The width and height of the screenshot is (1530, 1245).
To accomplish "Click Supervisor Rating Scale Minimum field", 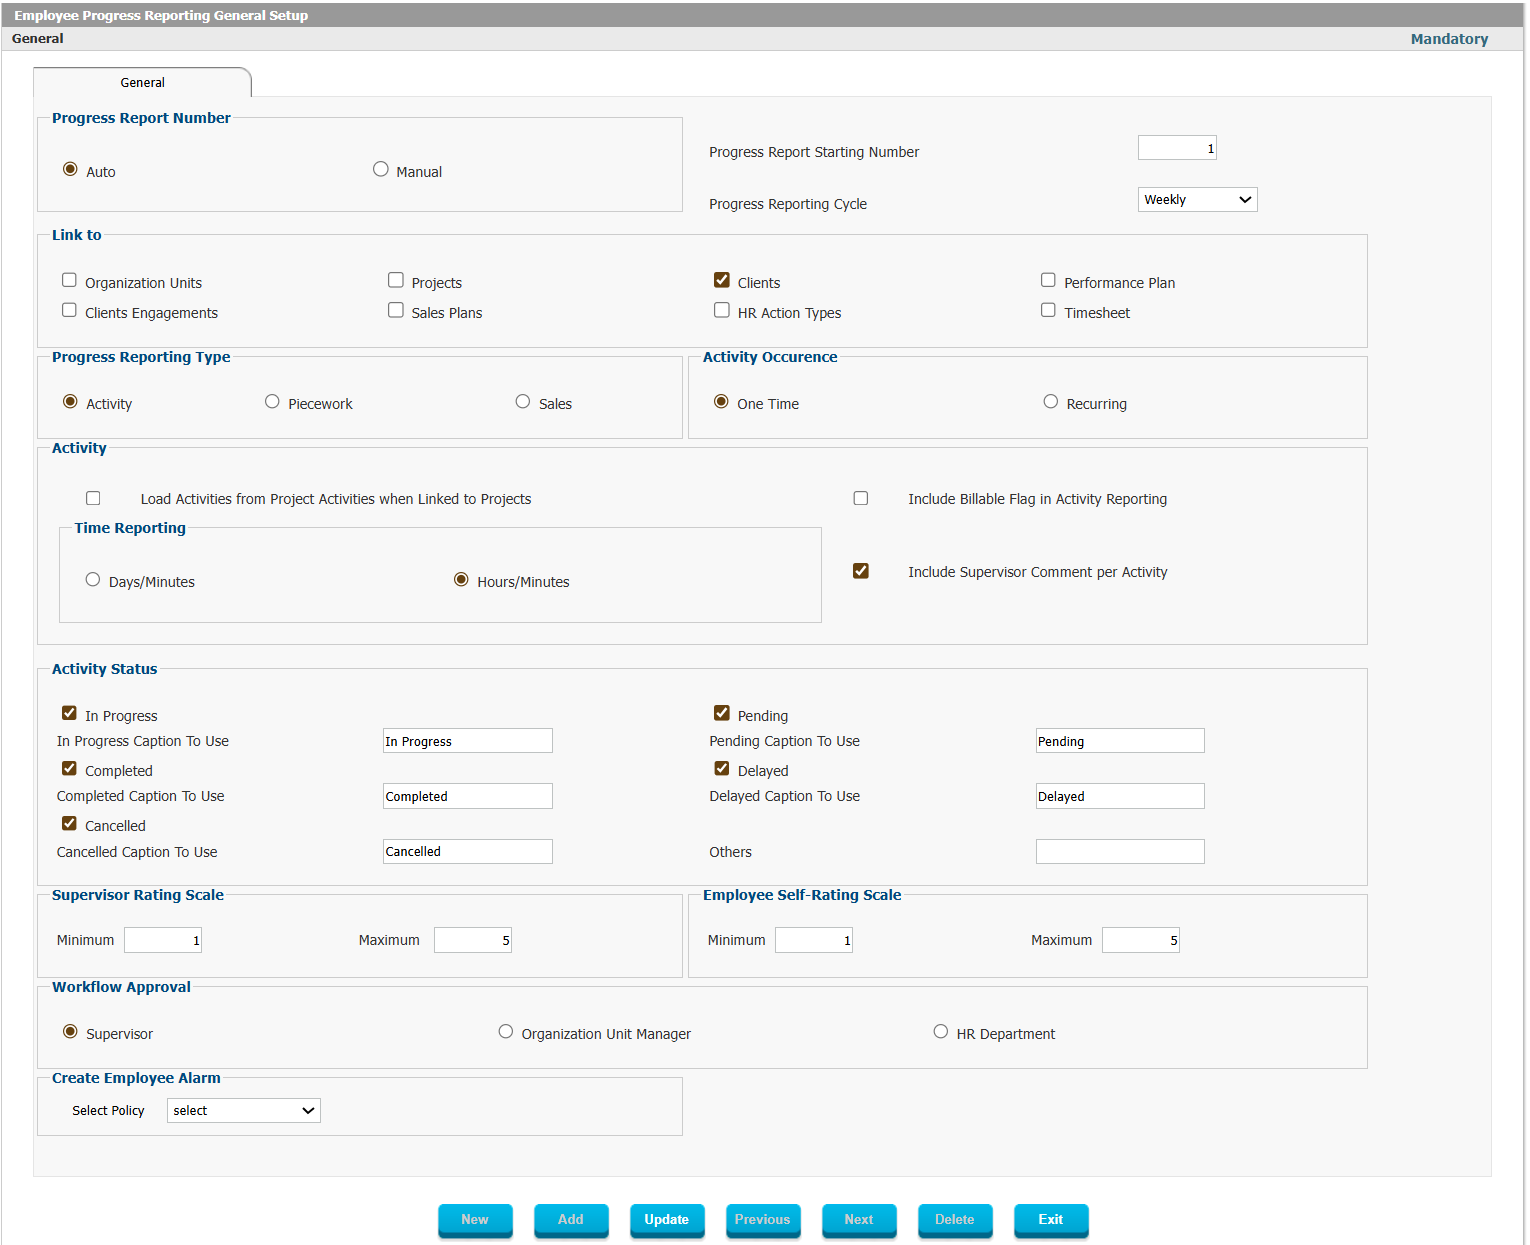I will click(x=163, y=940).
